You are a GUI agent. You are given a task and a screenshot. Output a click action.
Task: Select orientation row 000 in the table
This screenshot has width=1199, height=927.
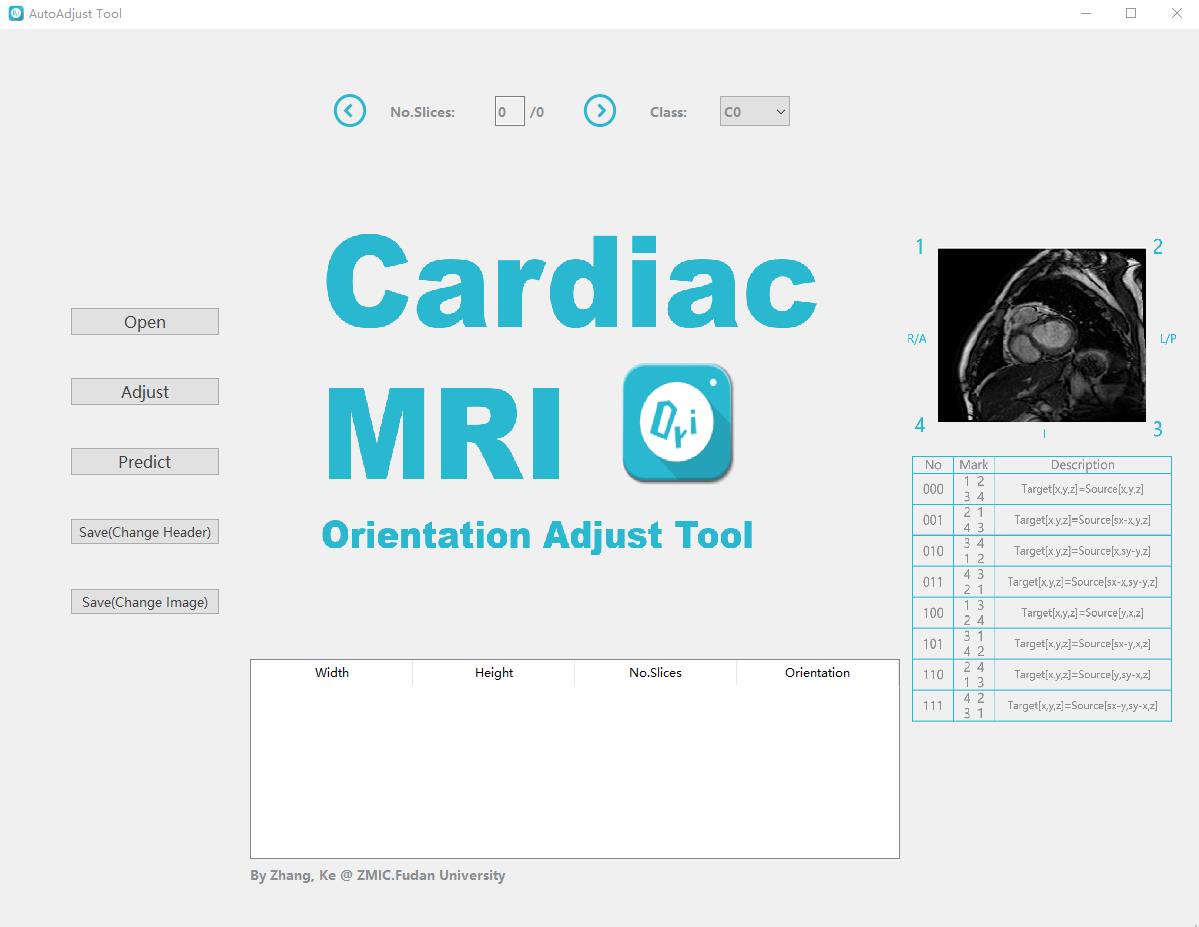click(1041, 489)
